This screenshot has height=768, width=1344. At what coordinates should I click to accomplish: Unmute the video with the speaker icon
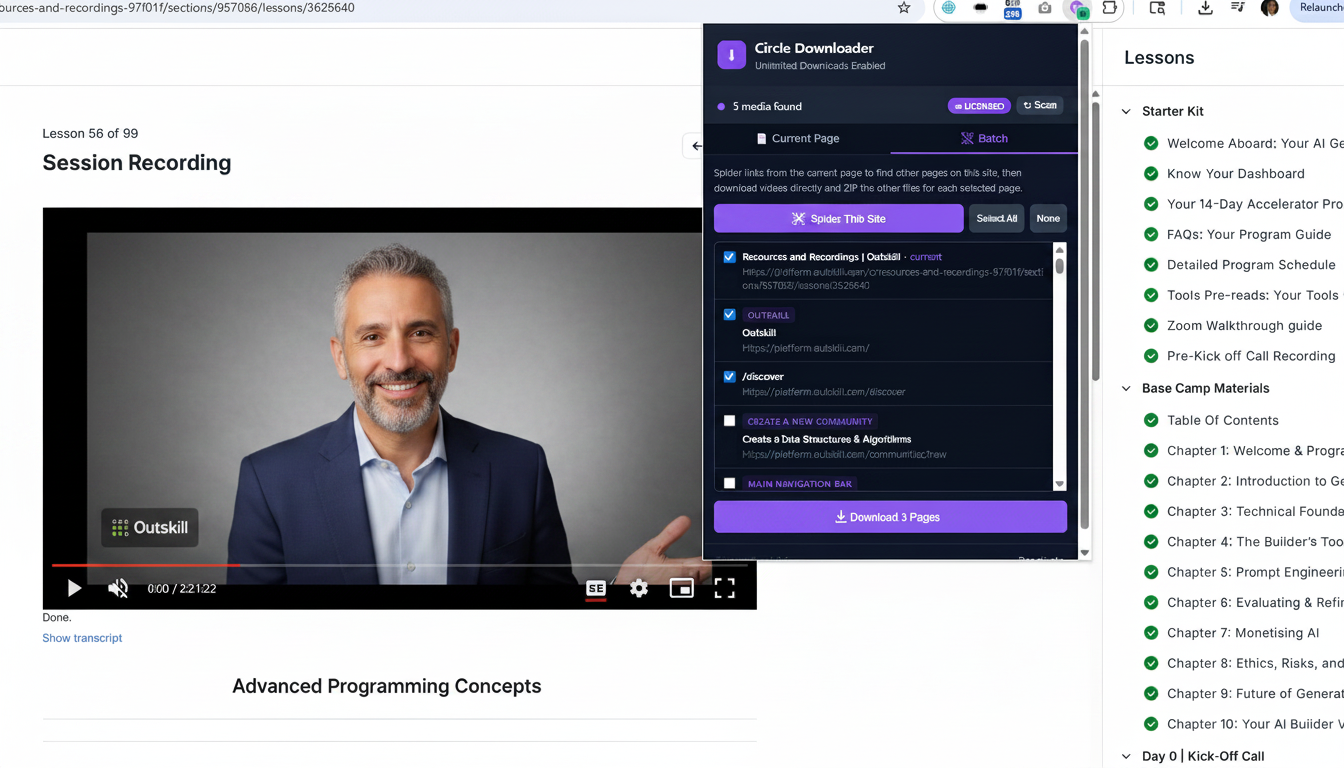click(118, 588)
